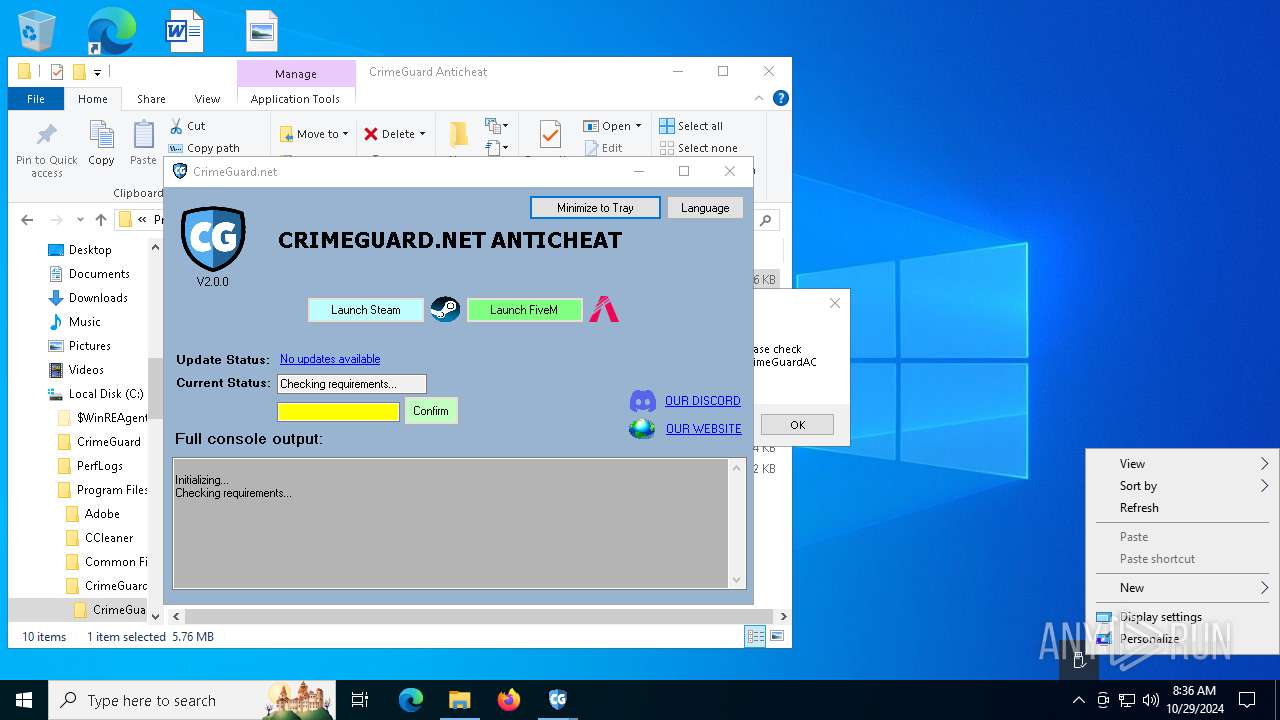Open Quick Access Toolbar customize dropdown

coord(97,72)
